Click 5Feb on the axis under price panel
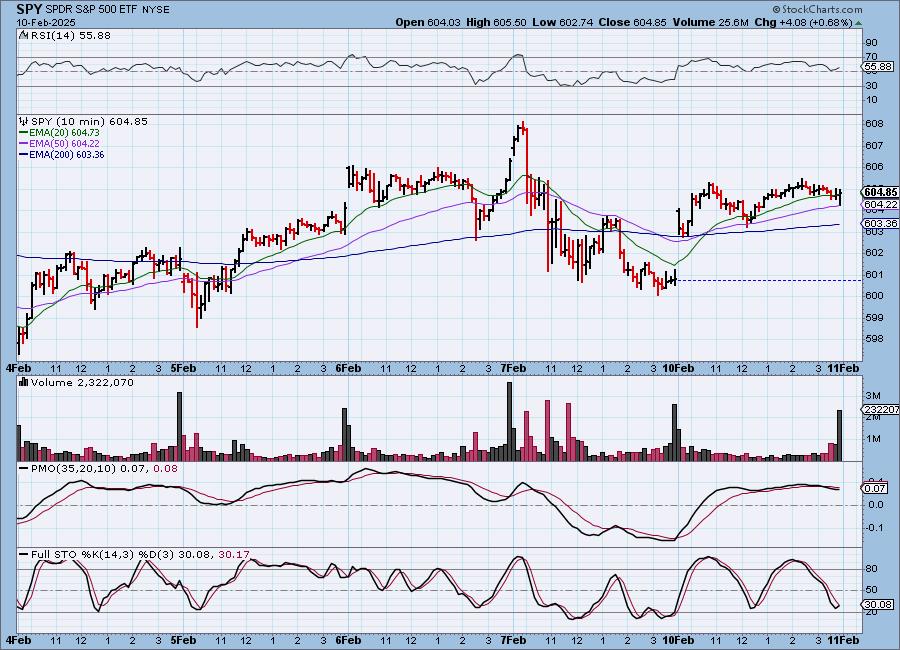Screen dimensions: 900x650 click(183, 368)
